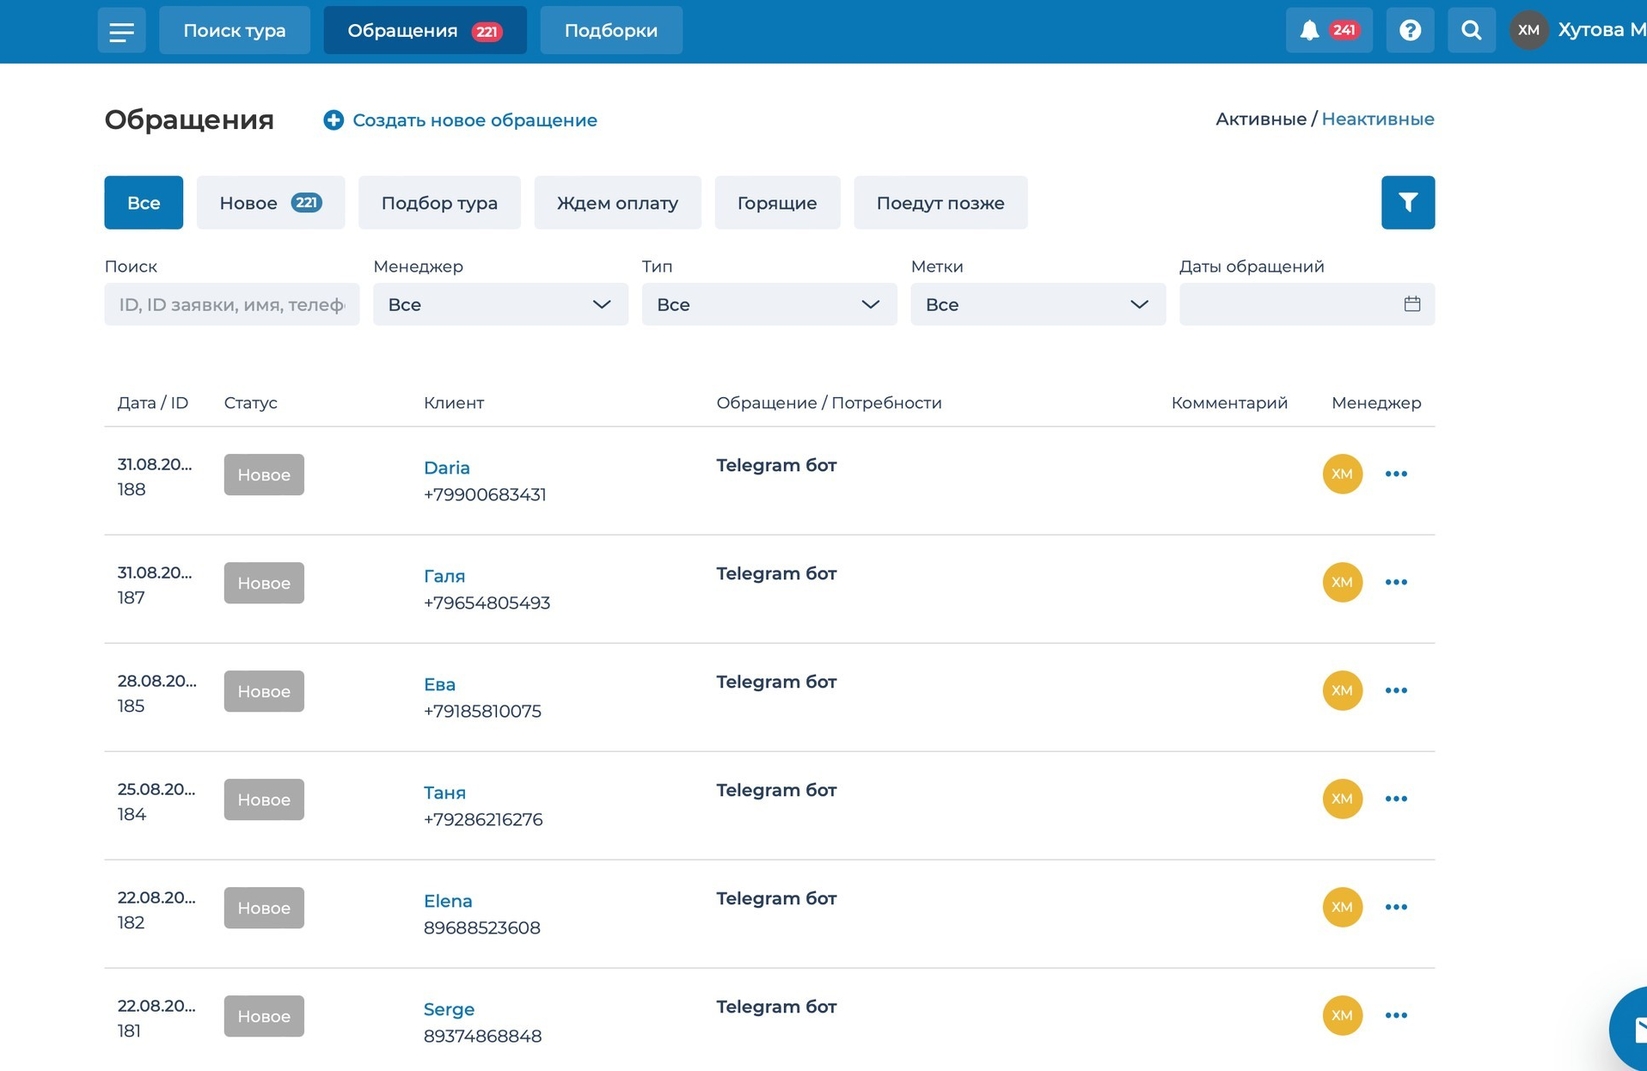Viewport: 1647px width, 1071px height.
Task: Open three-dot menu for Таня's request
Action: [1395, 799]
